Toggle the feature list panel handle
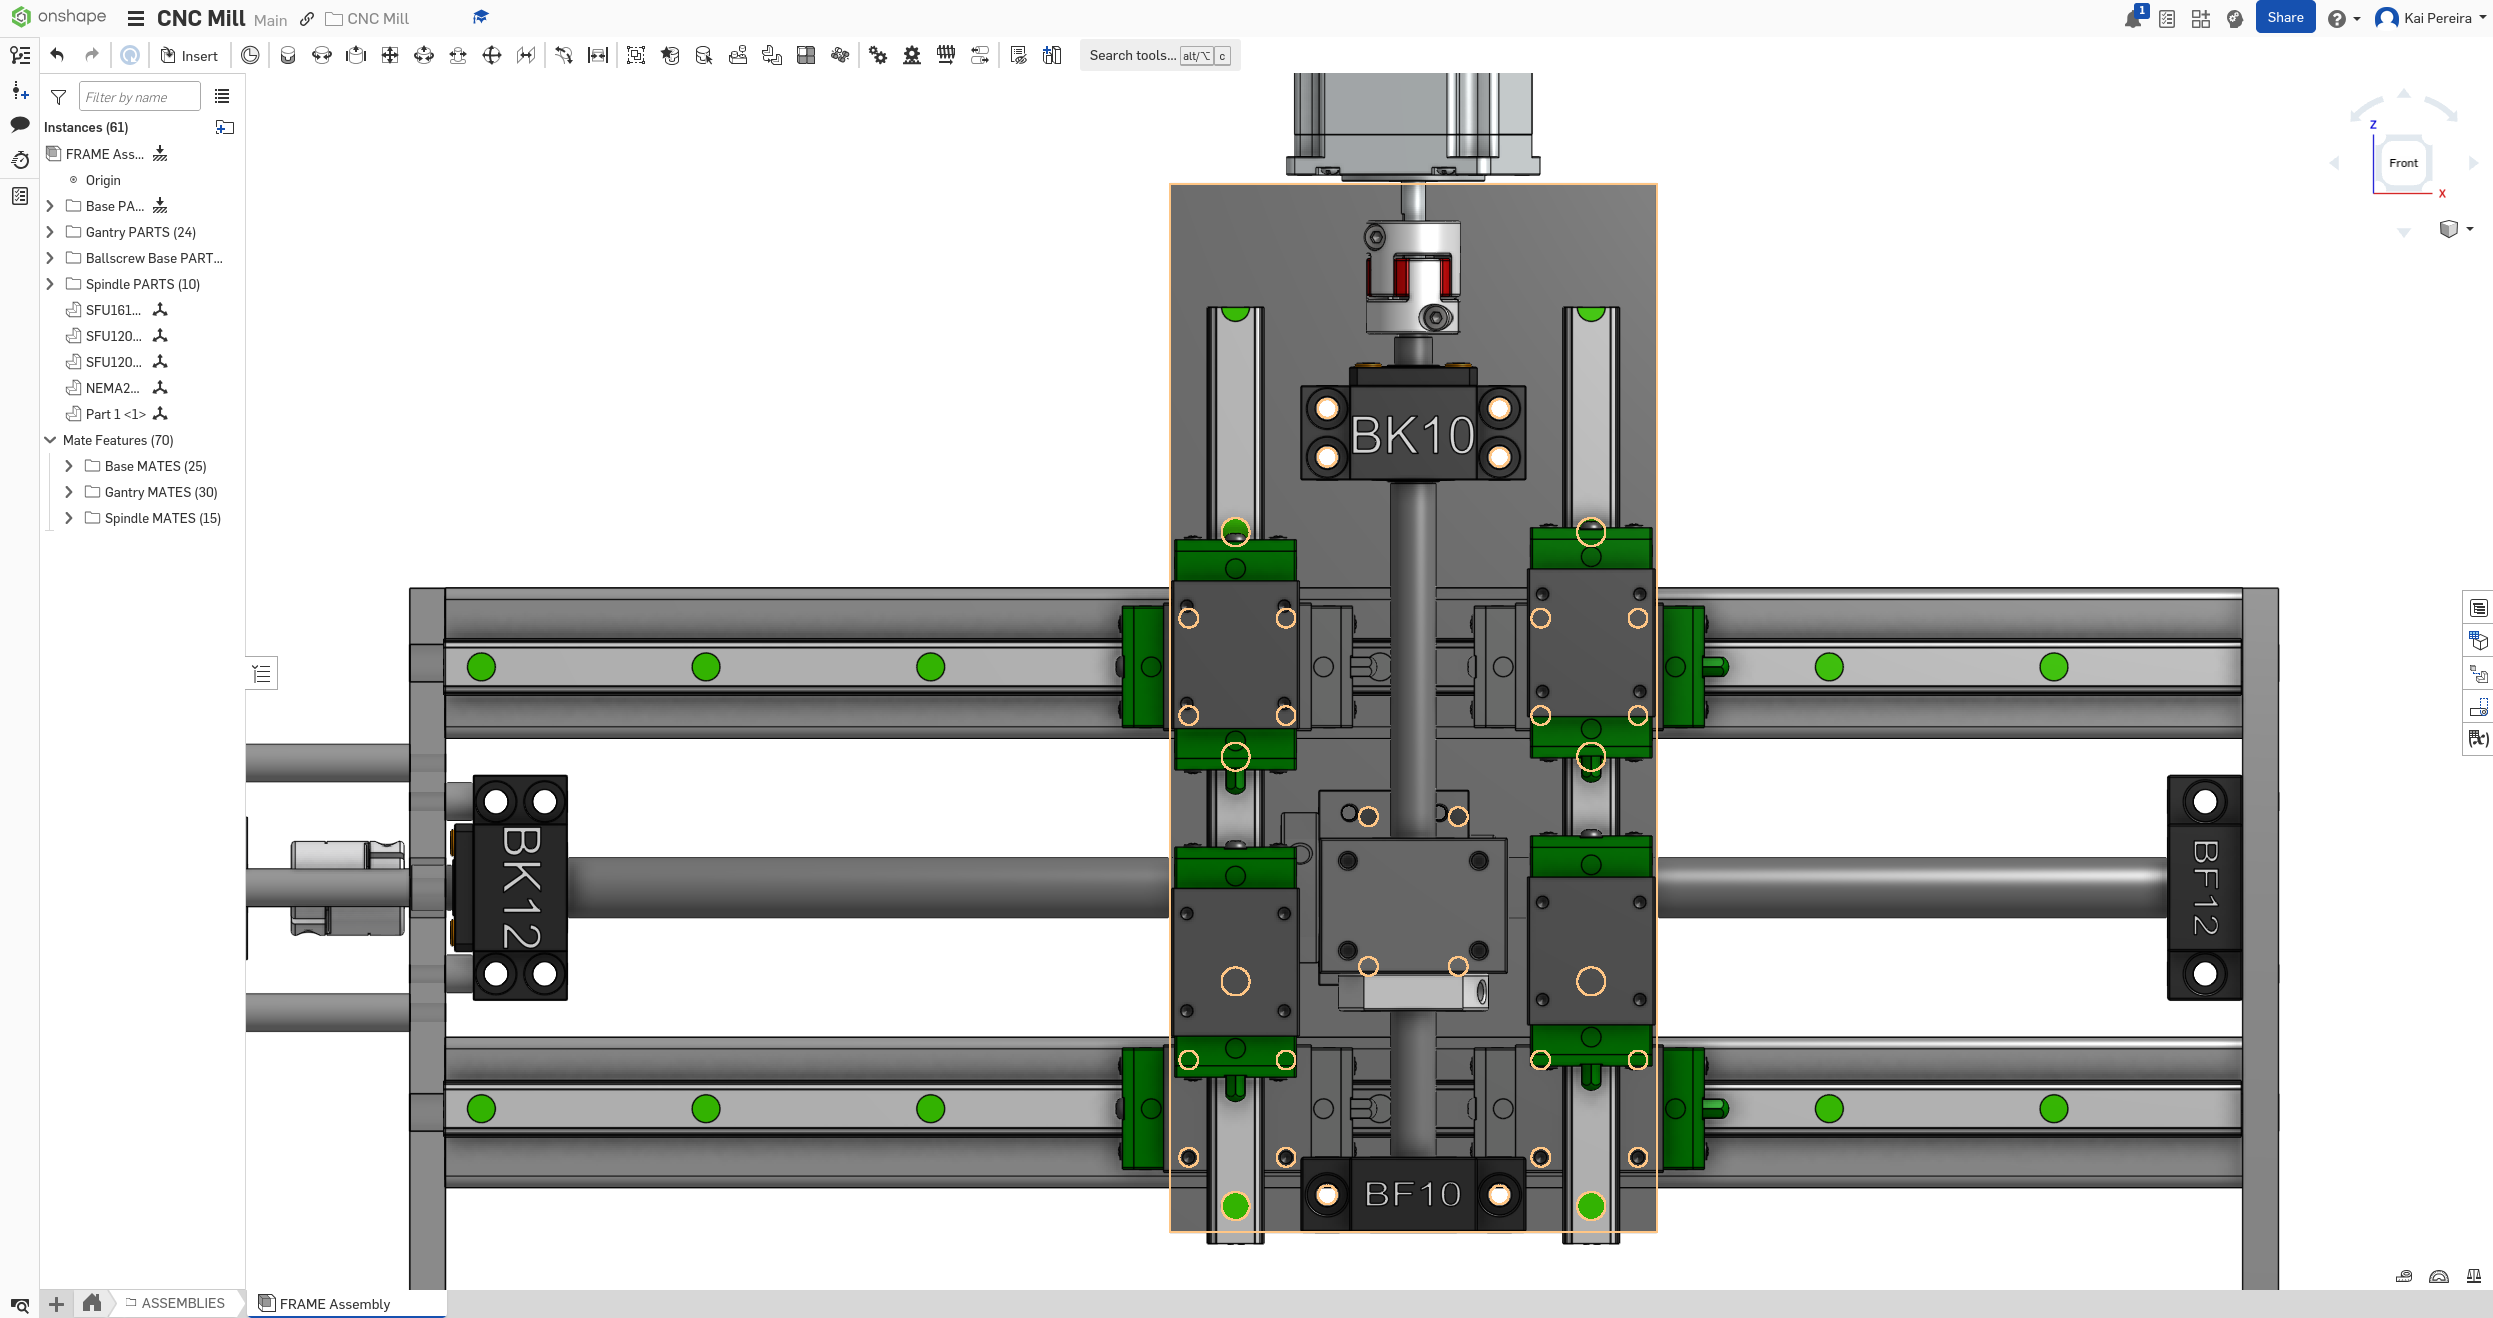The height and width of the screenshot is (1318, 2493). tap(262, 673)
